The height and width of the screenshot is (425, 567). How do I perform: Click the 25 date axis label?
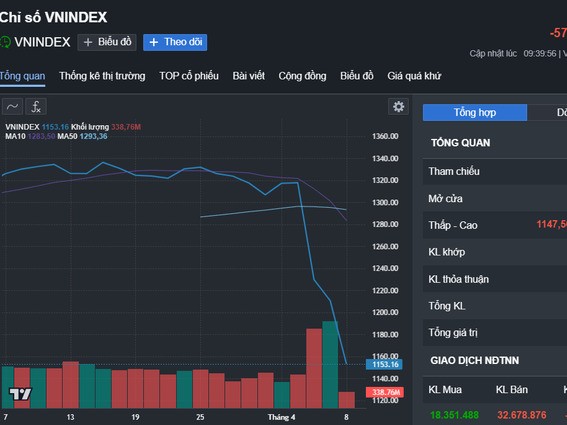[x=200, y=417]
